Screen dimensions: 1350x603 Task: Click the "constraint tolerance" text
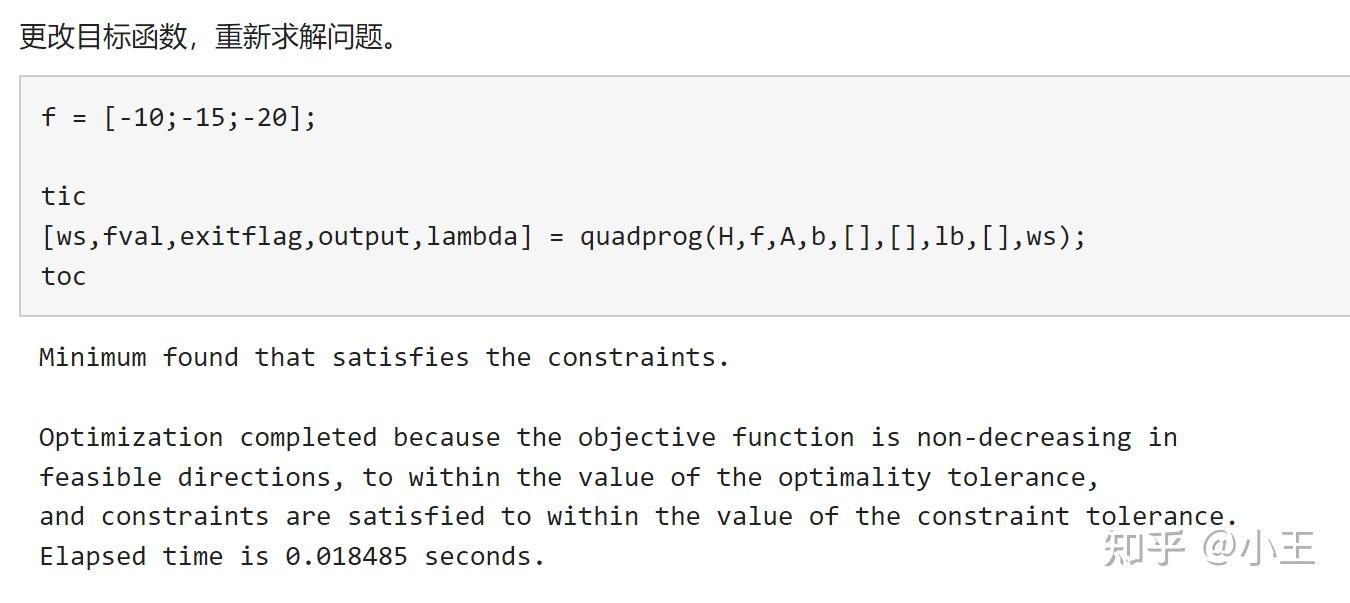(x=1076, y=516)
